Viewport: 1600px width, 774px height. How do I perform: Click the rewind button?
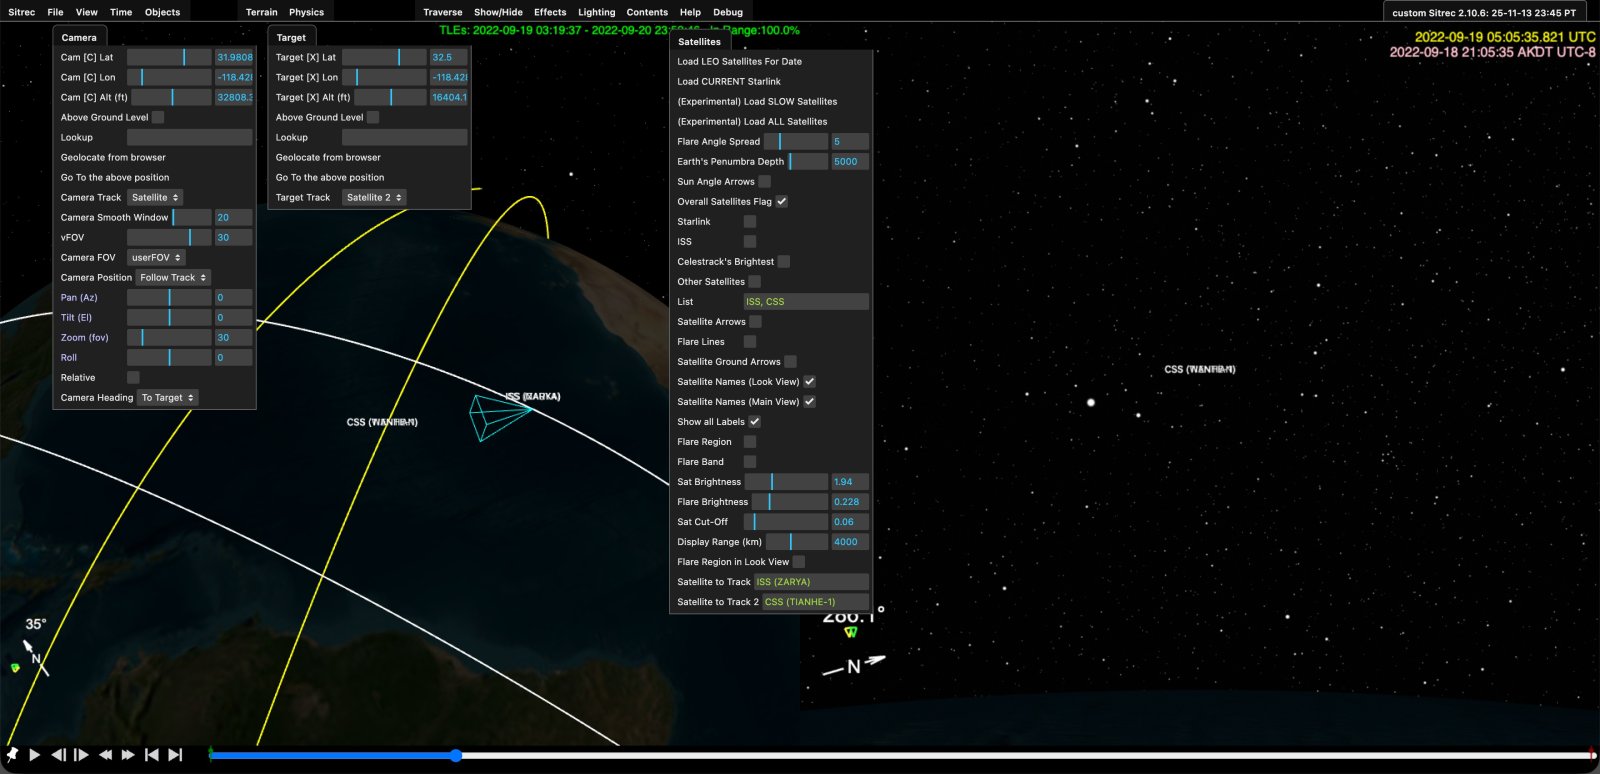(105, 755)
